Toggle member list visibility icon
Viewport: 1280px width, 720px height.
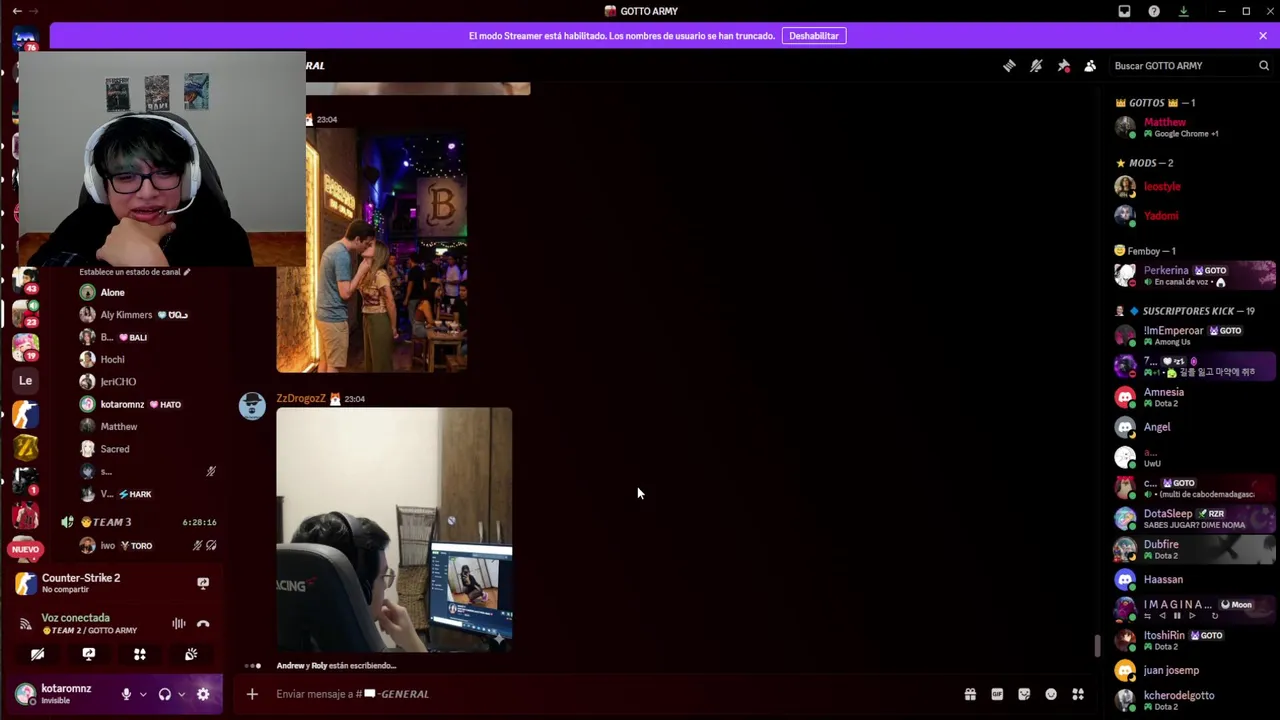pos(1090,66)
